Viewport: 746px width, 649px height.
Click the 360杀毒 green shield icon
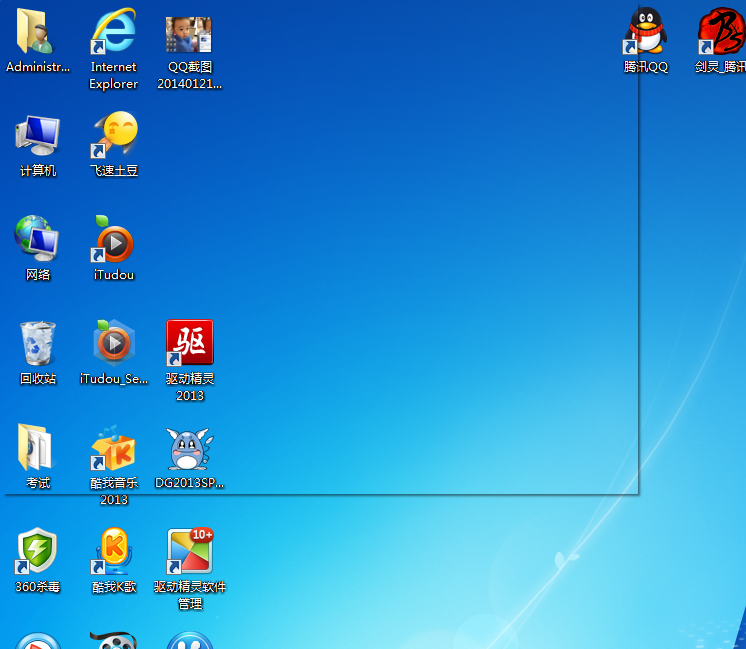[37, 553]
